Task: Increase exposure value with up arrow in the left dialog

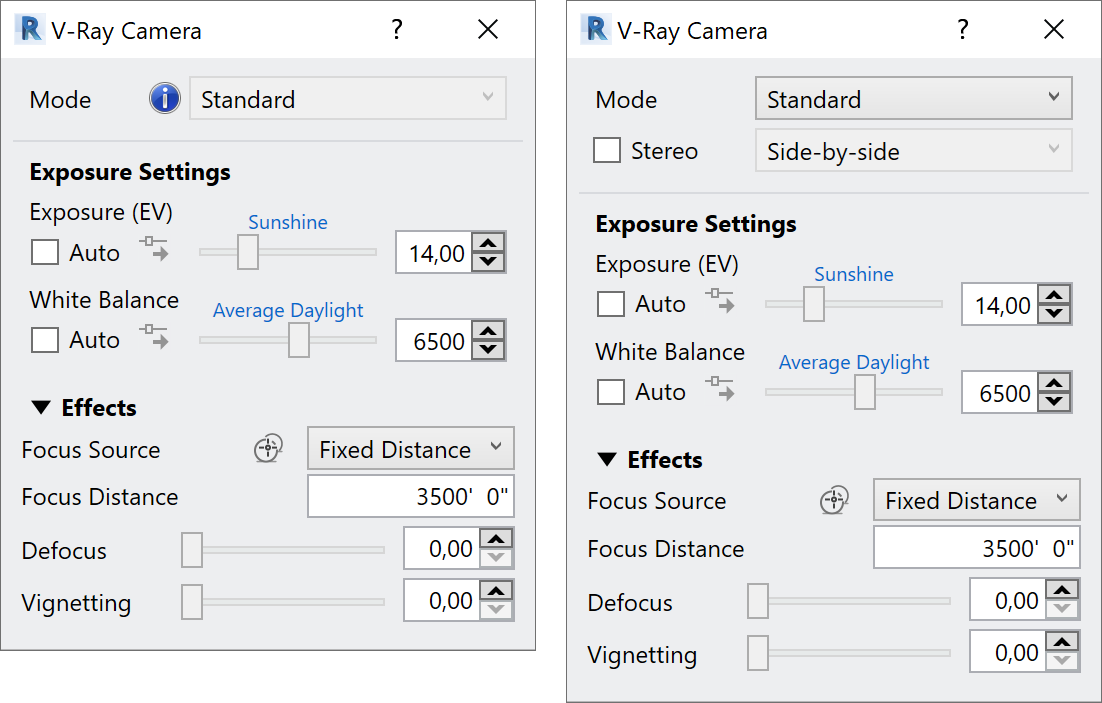Action: point(488,243)
